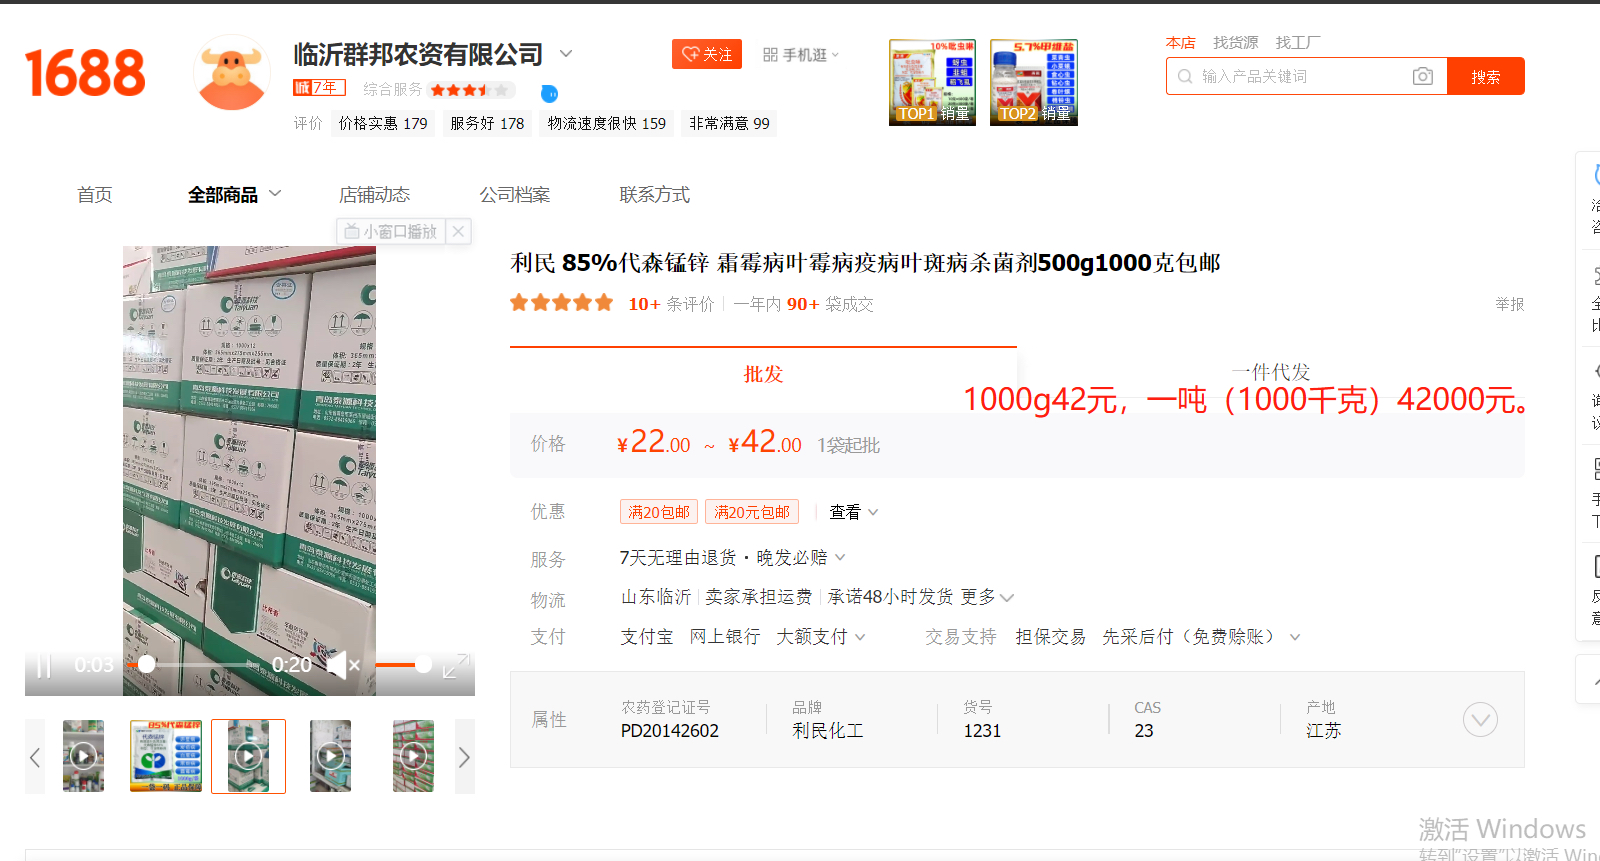The width and height of the screenshot is (1600, 861).
Task: Select the first video thumbnail
Action: [83, 756]
